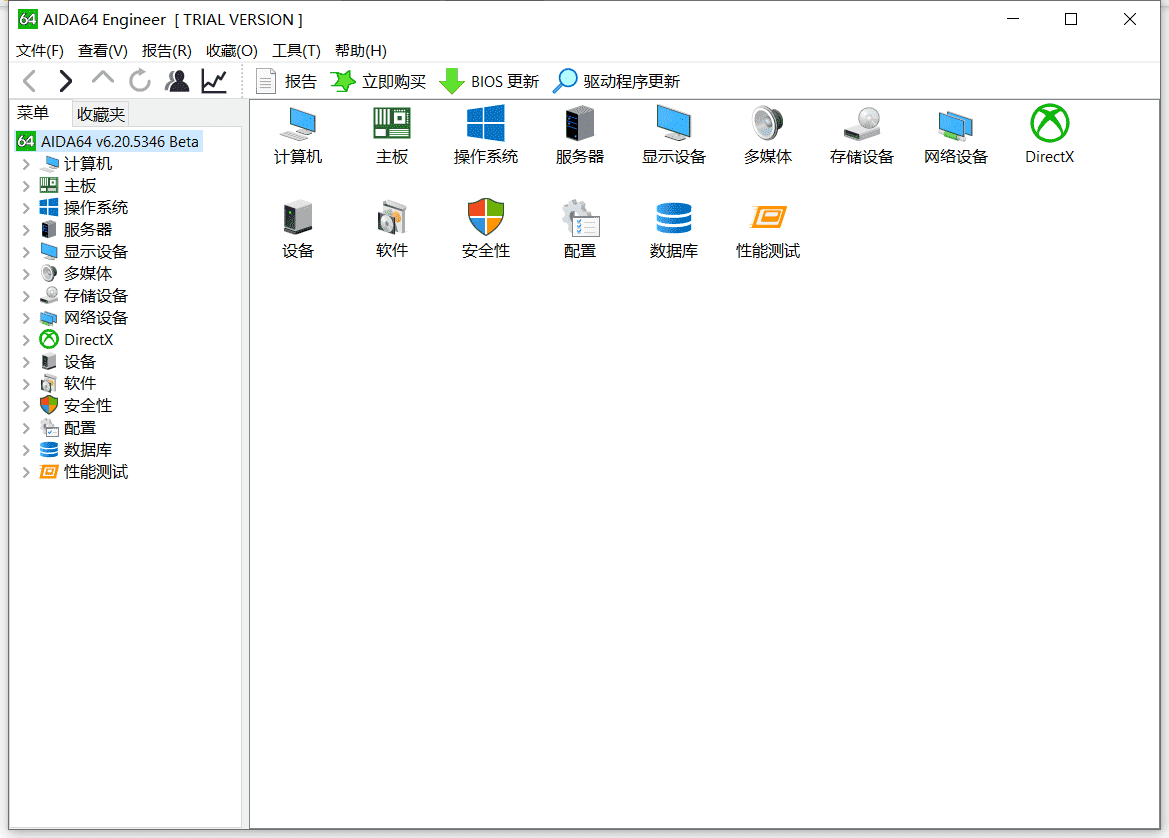Open the 设备 device icon in main pane
This screenshot has width=1169, height=838.
pyautogui.click(x=297, y=229)
